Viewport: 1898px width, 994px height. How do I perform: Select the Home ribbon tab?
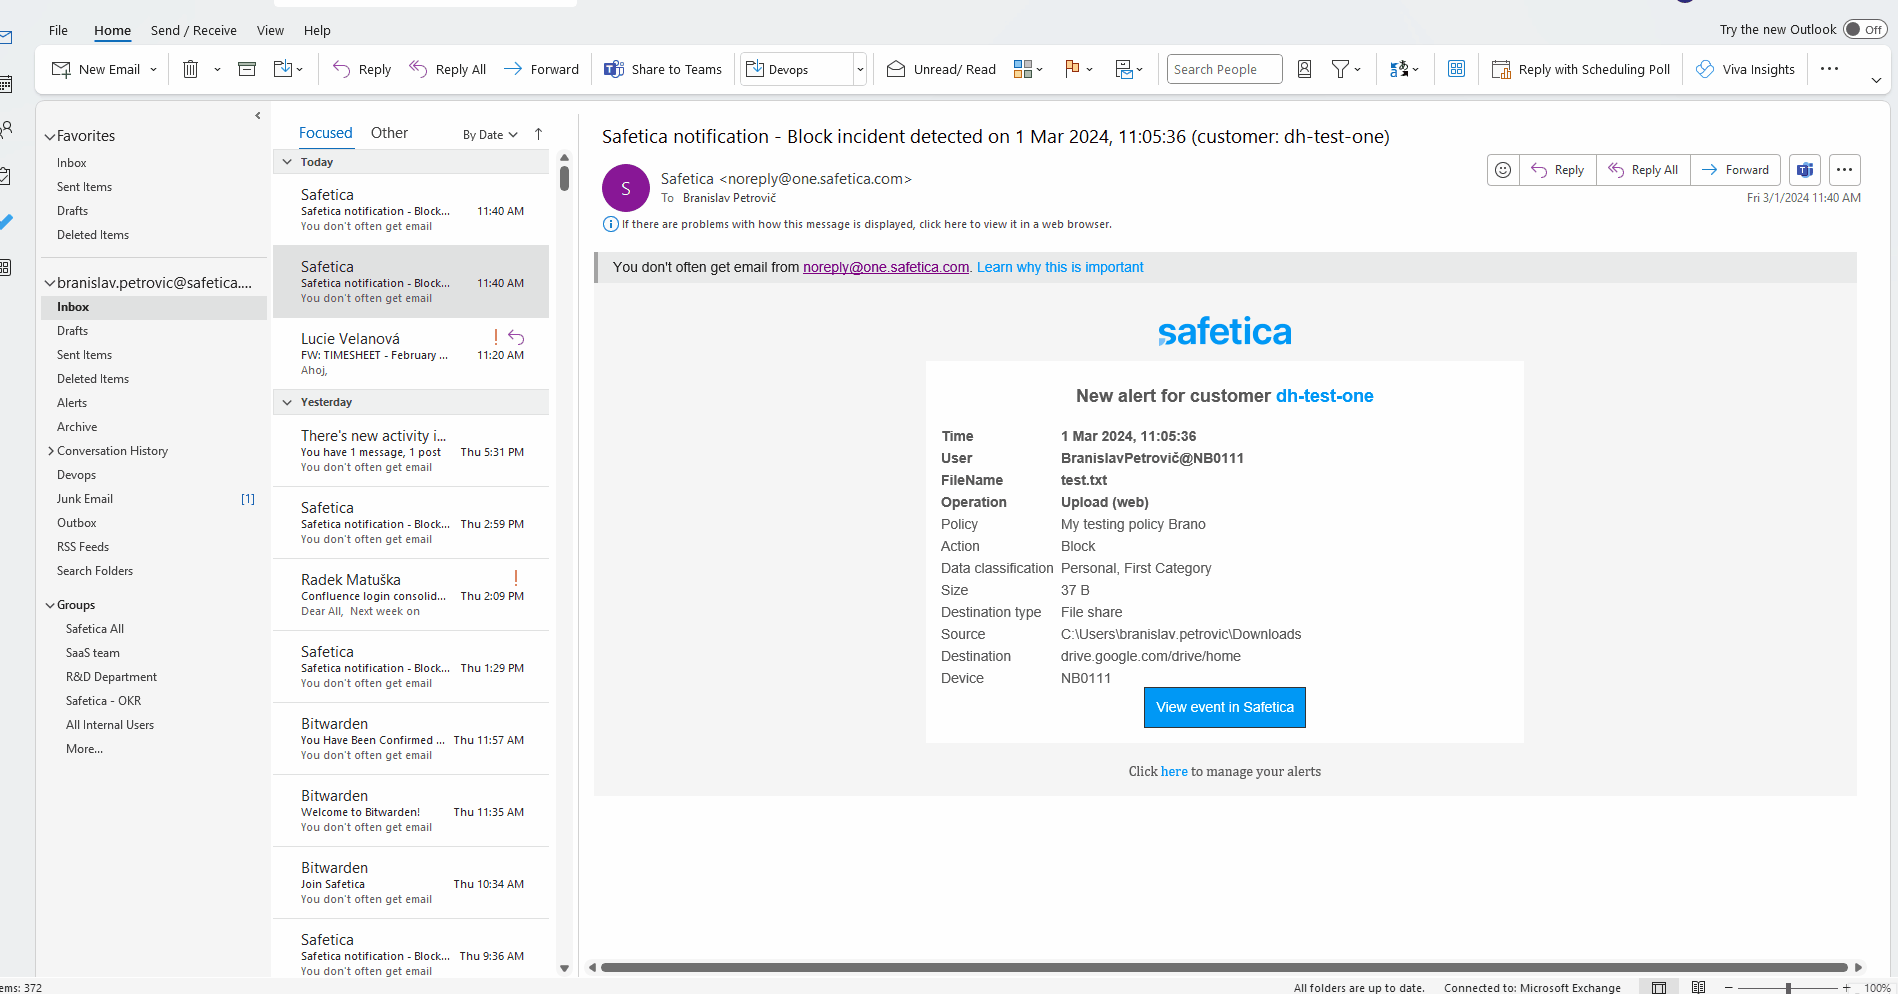pos(112,30)
